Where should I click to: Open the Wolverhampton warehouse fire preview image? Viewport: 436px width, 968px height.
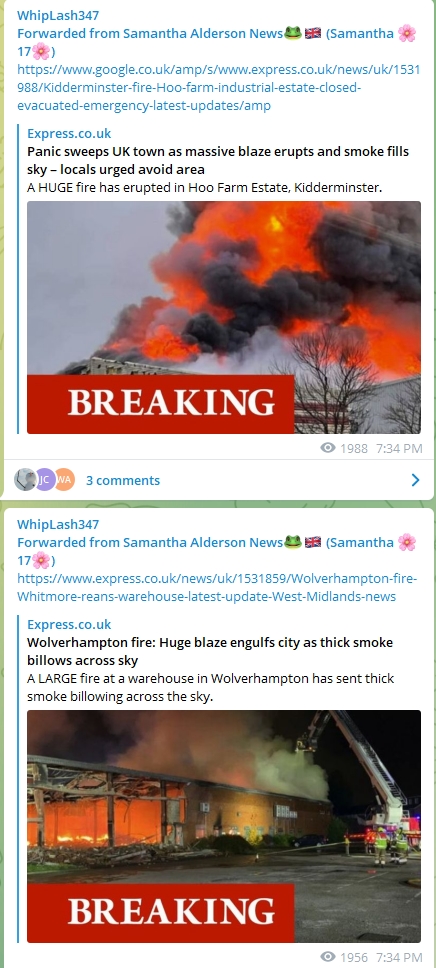click(224, 826)
